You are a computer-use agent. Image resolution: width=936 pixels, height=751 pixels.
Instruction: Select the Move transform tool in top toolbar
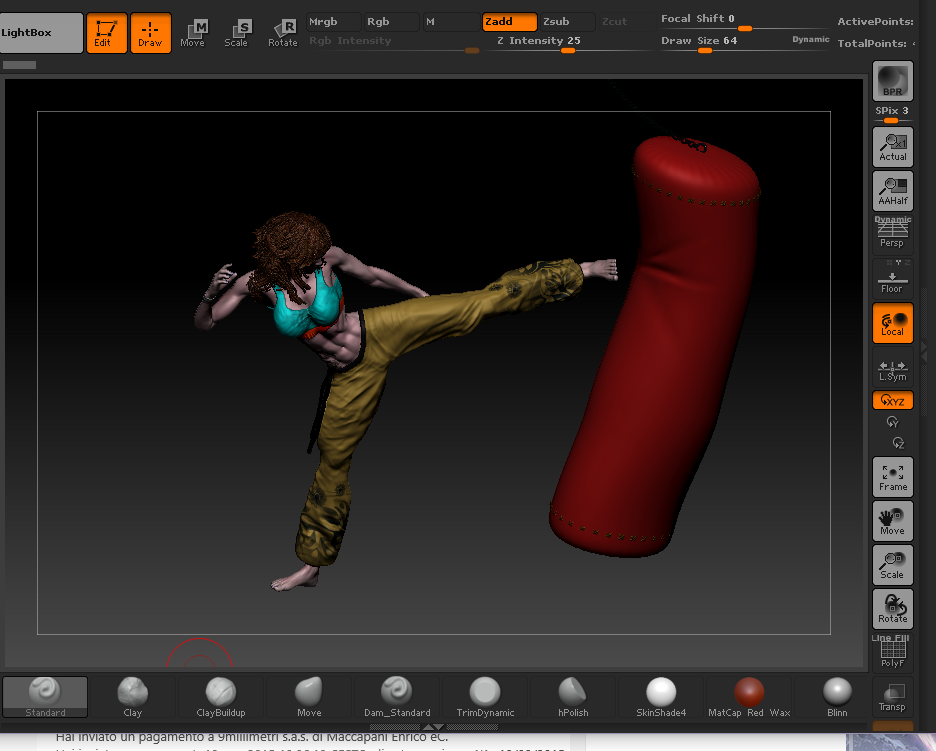point(193,33)
